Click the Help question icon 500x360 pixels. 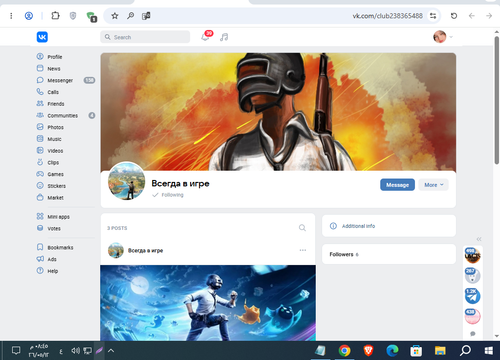[x=40, y=271]
